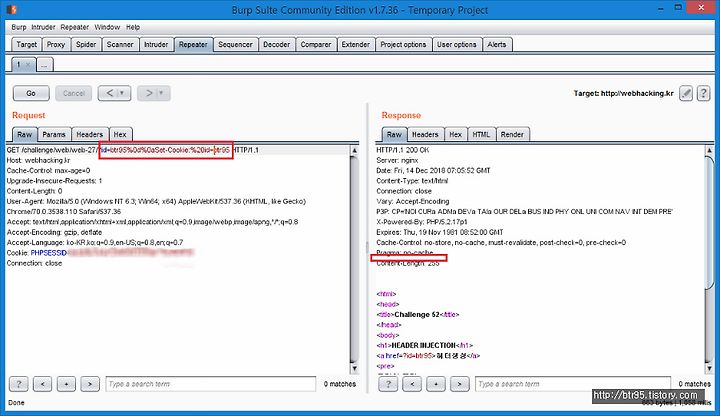Step back with the < history button
This screenshot has width=720, height=416.
pos(109,93)
